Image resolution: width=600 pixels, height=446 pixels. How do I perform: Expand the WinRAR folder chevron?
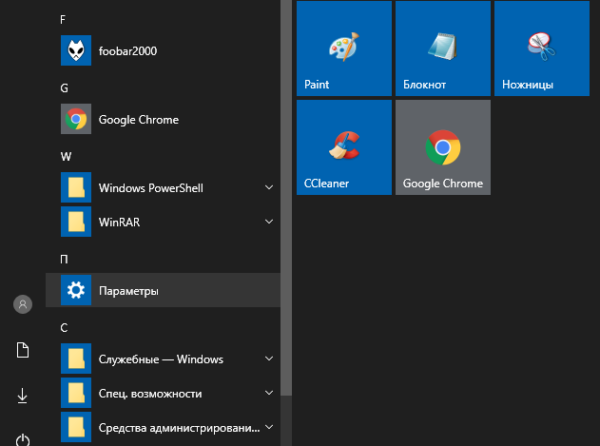point(269,221)
